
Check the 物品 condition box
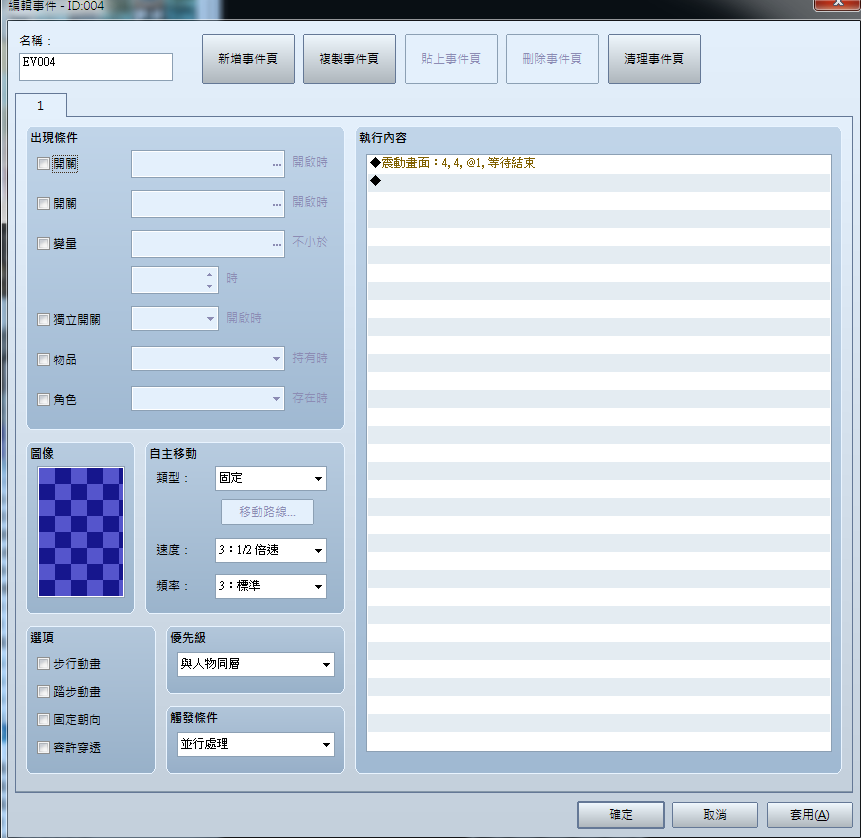(x=43, y=360)
